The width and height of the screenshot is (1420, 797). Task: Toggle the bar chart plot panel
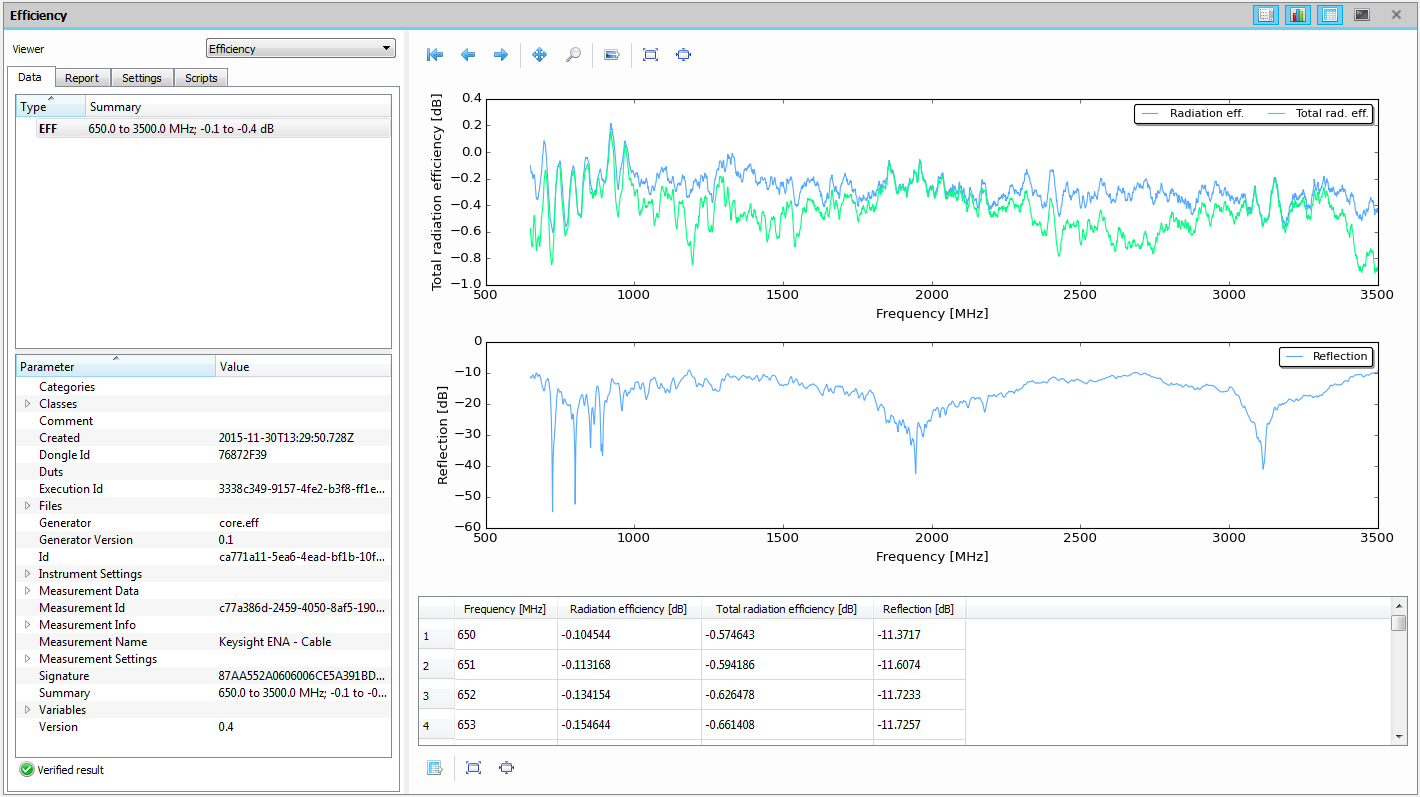1298,15
